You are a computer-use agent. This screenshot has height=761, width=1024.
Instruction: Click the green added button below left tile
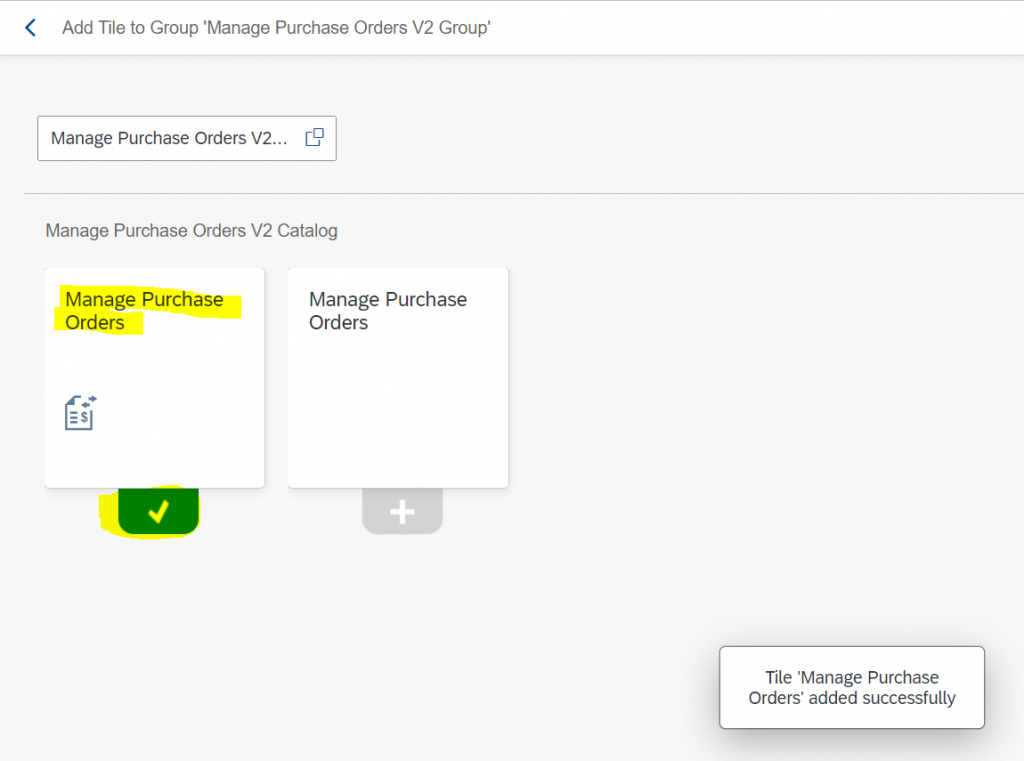click(x=159, y=511)
